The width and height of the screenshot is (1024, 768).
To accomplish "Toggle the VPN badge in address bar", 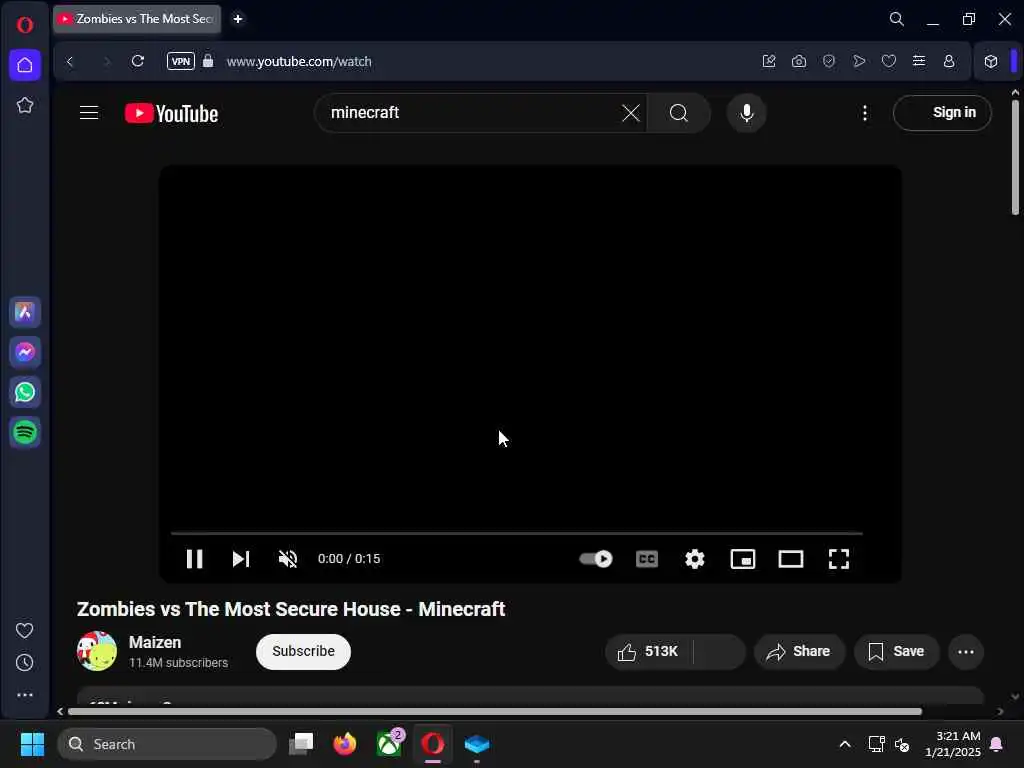I will coord(181,61).
